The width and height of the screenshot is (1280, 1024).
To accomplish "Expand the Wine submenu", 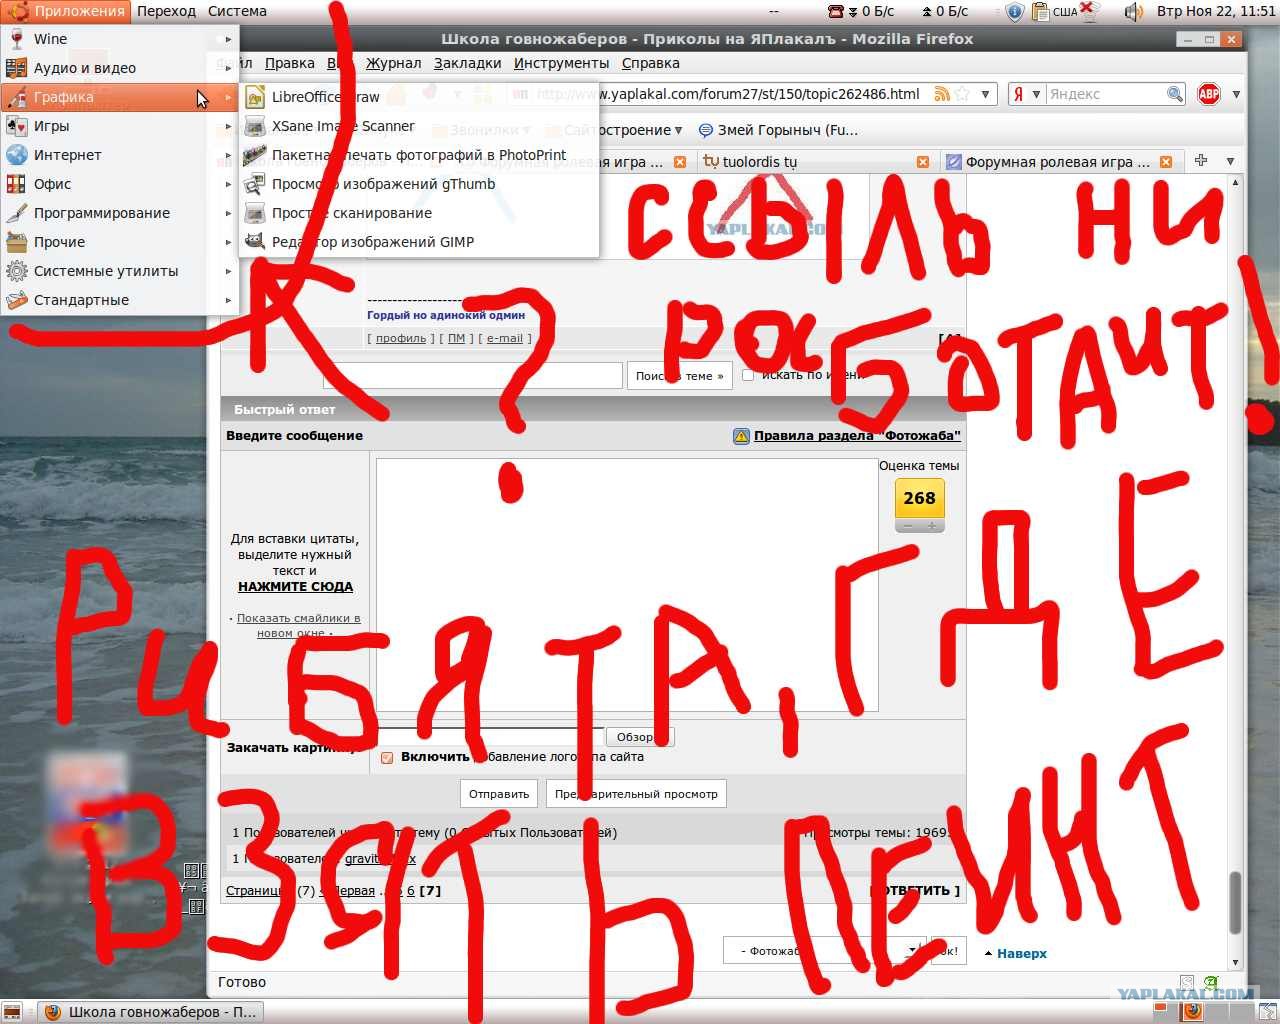I will 120,39.
